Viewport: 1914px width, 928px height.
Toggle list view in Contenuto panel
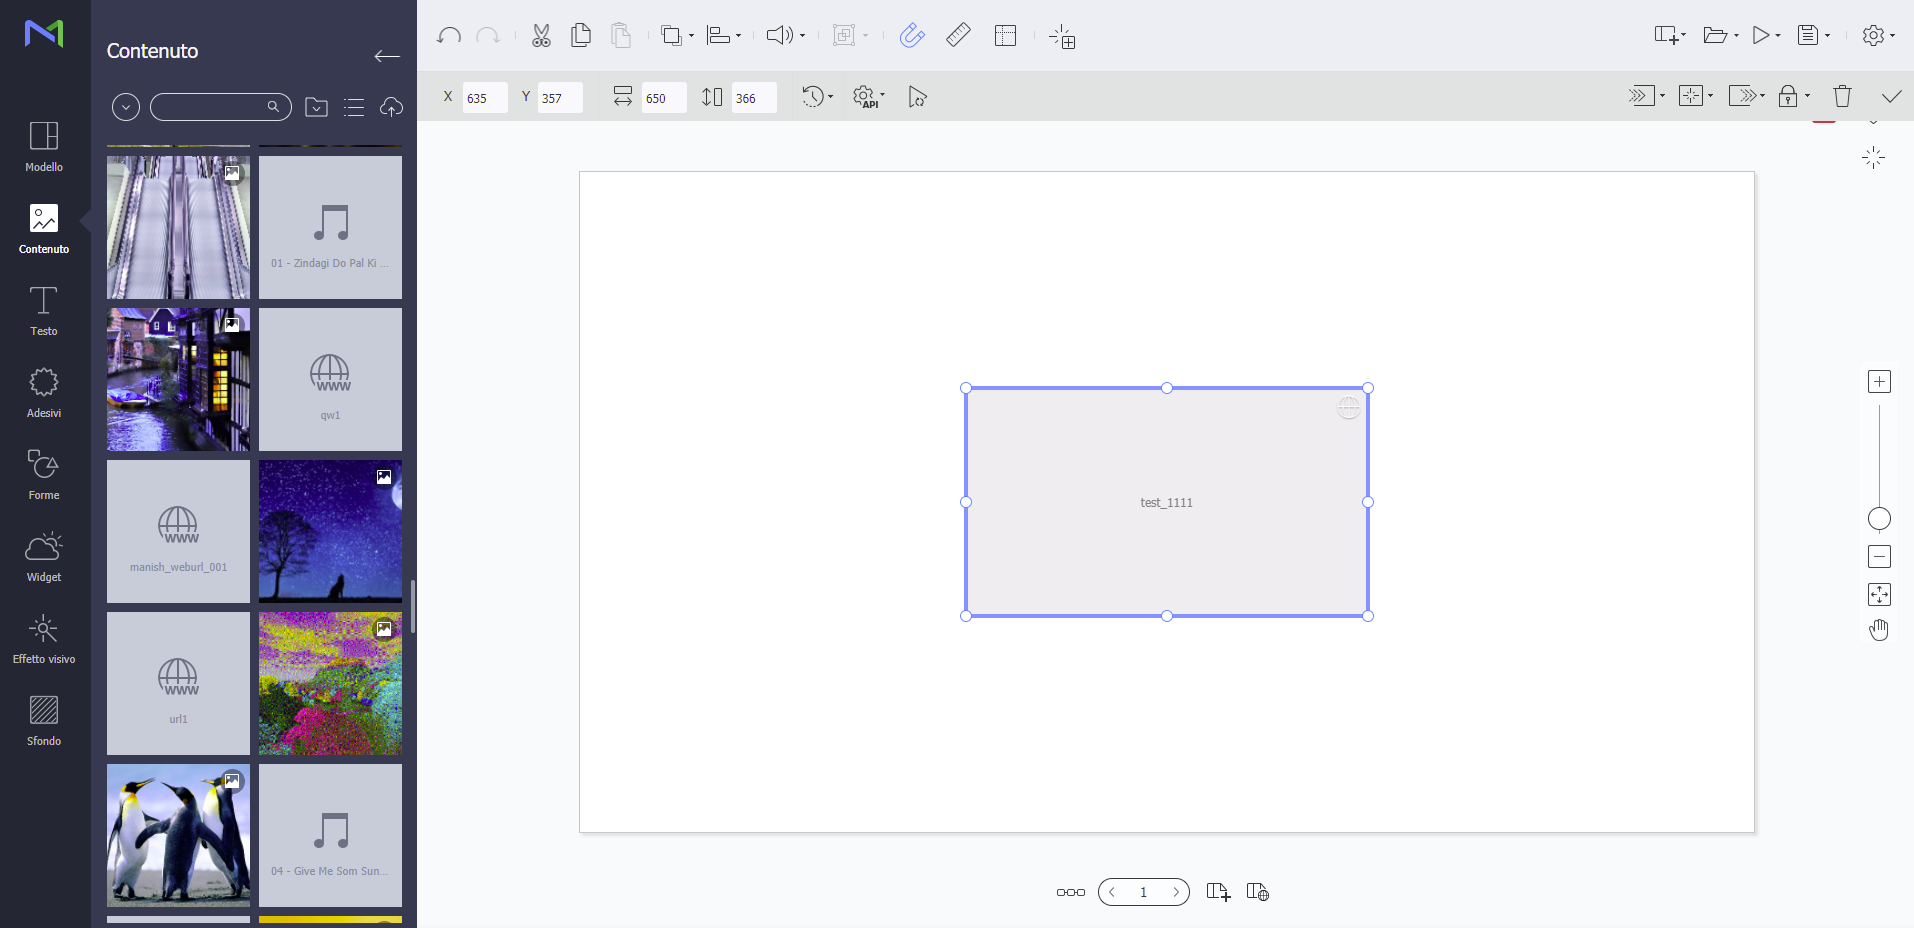354,107
